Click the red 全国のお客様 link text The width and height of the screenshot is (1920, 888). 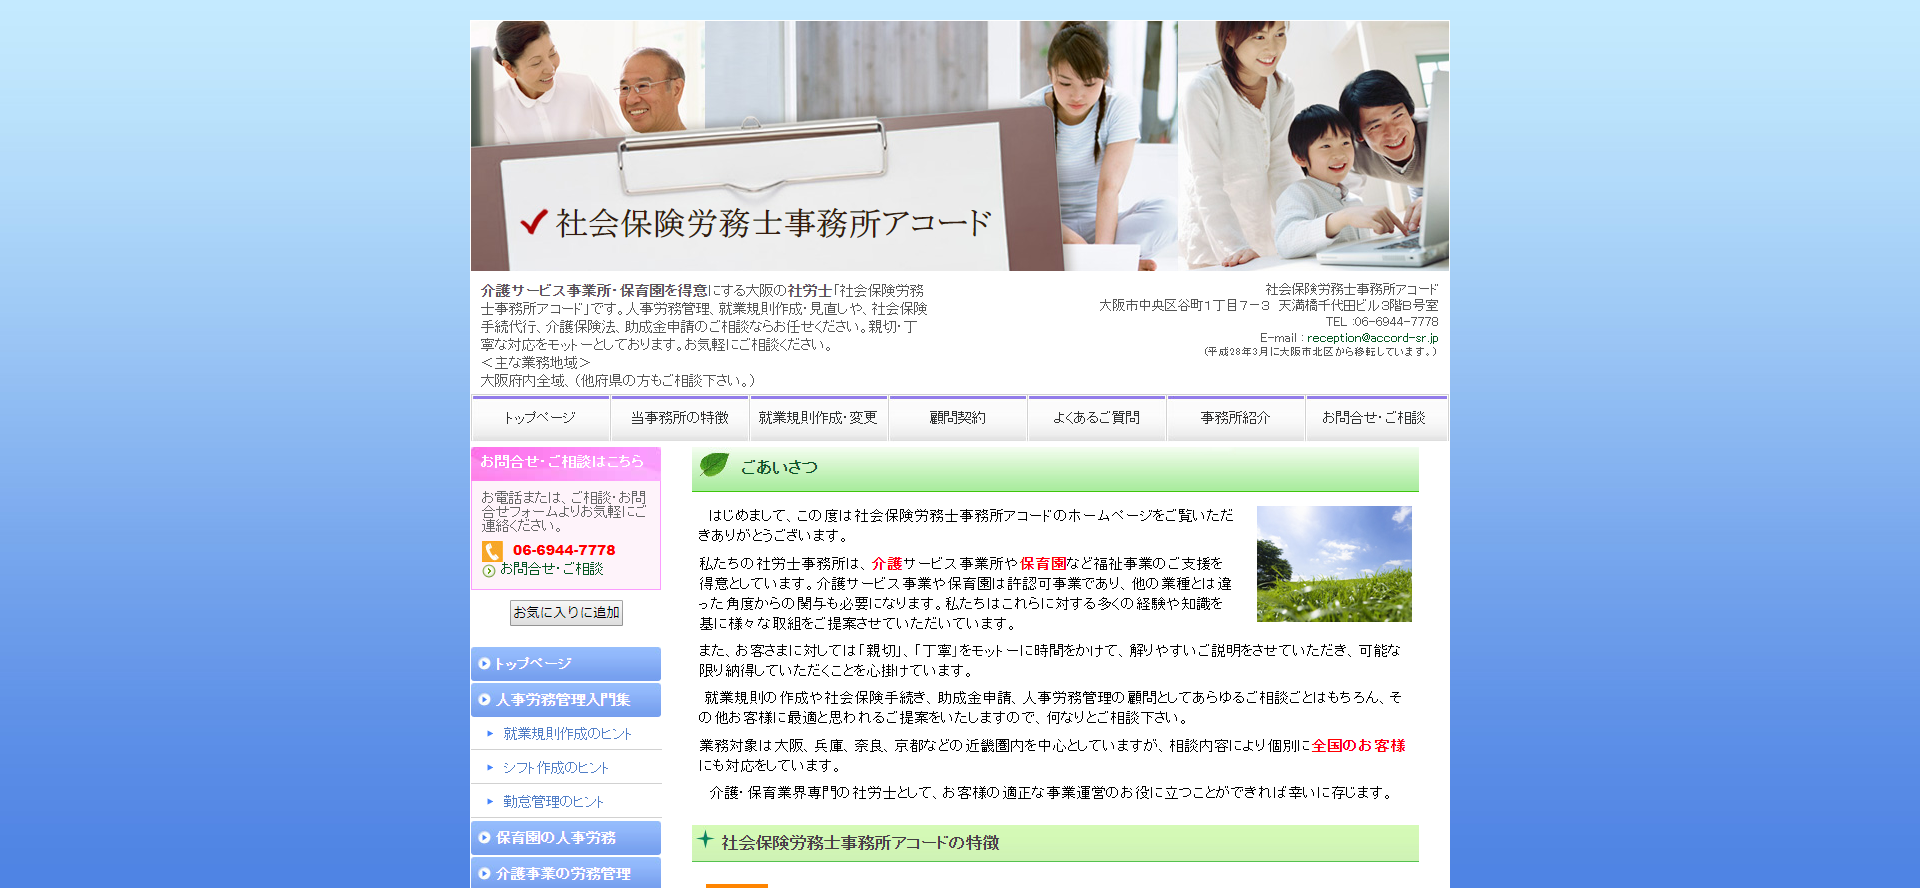1358,746
